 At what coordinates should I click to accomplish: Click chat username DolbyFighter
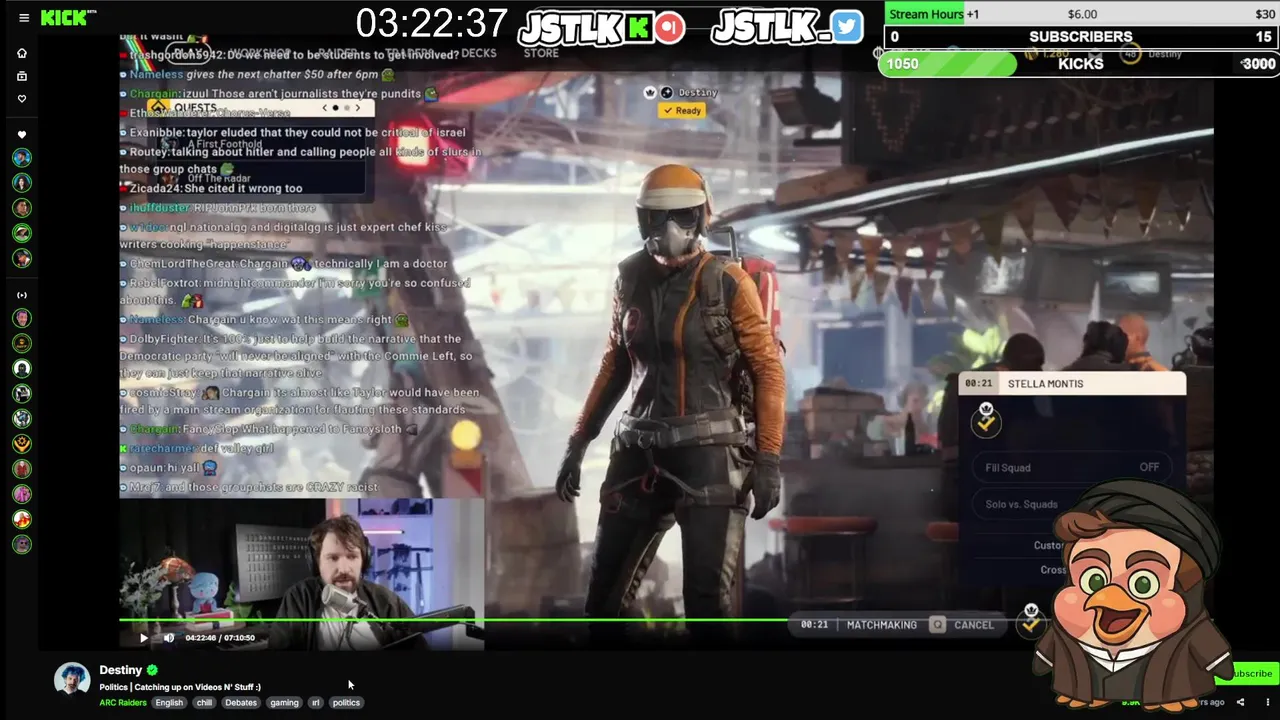coord(164,339)
